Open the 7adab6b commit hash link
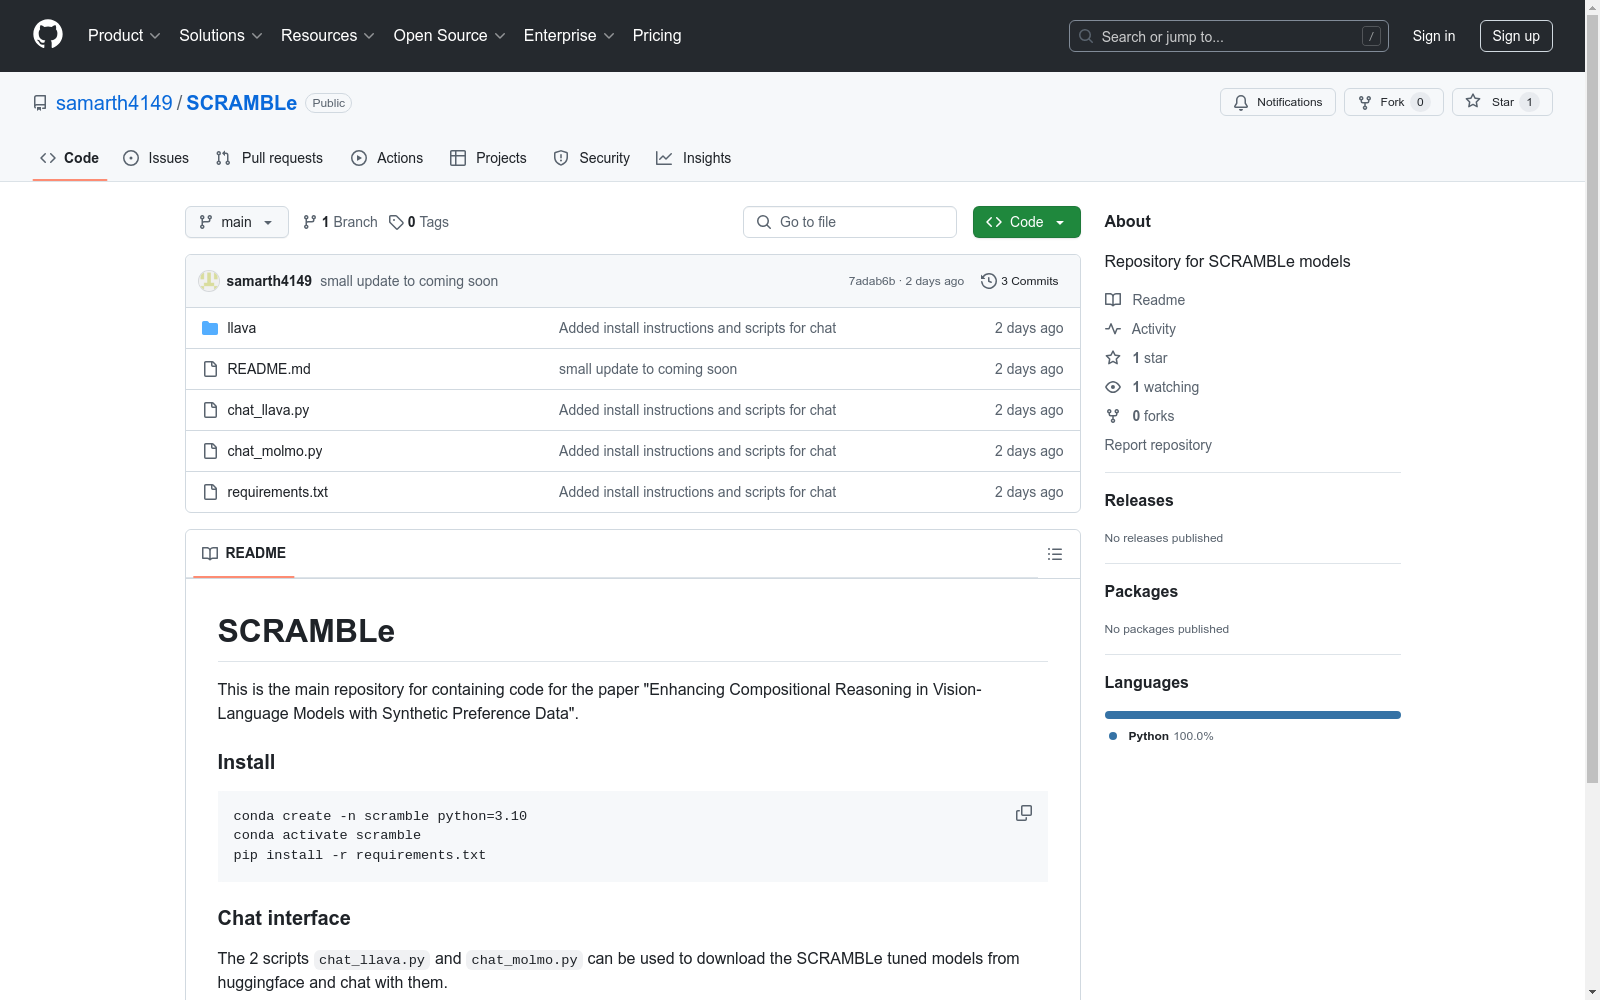Viewport: 1600px width, 1000px height. (x=872, y=281)
